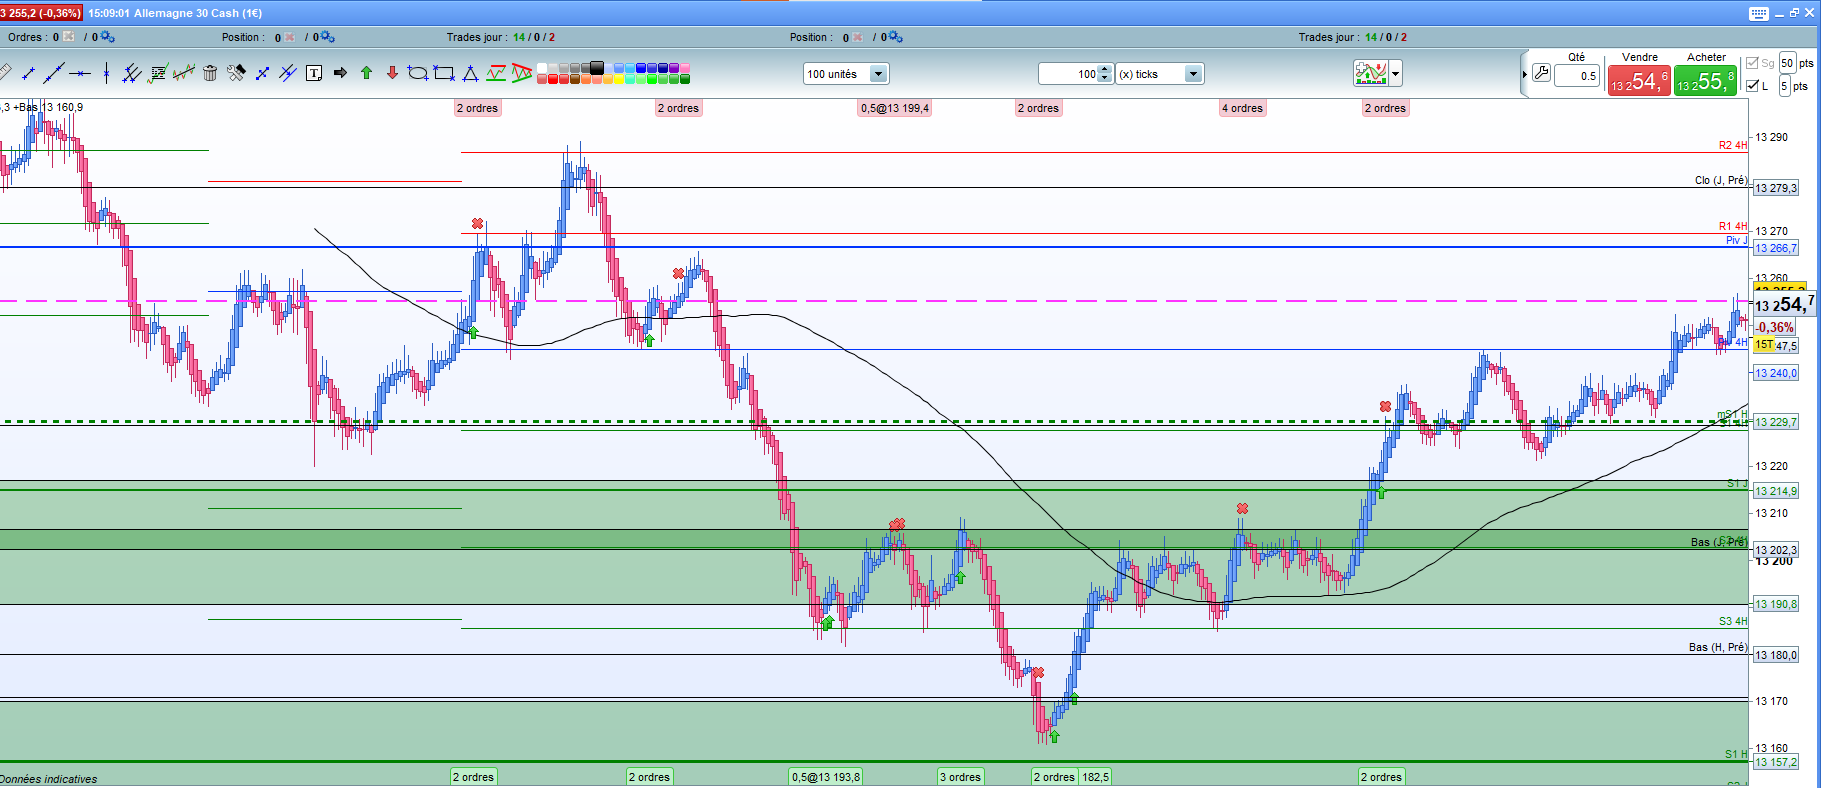Click the '4 ordres' label above chart
The height and width of the screenshot is (788, 1821).
[x=1242, y=108]
